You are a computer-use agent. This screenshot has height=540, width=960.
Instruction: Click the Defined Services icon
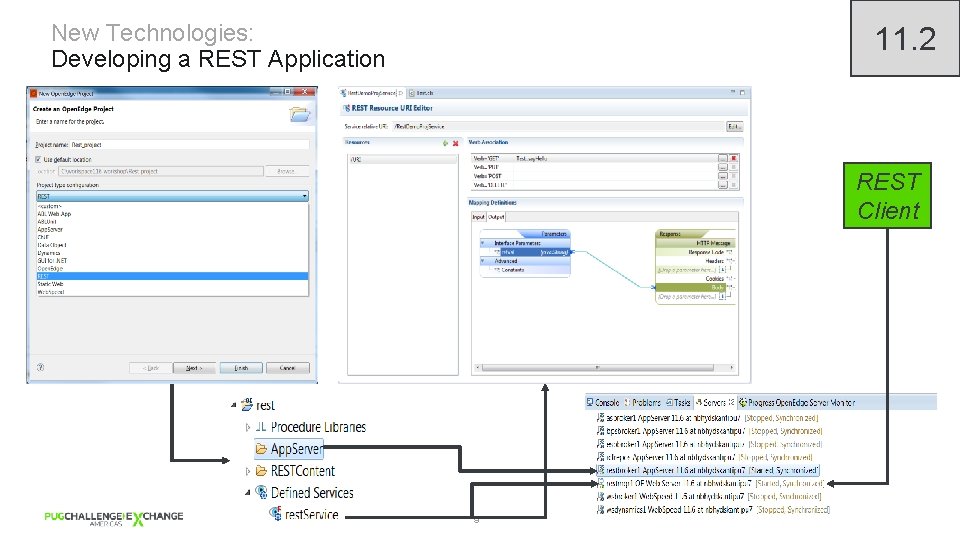[261, 492]
